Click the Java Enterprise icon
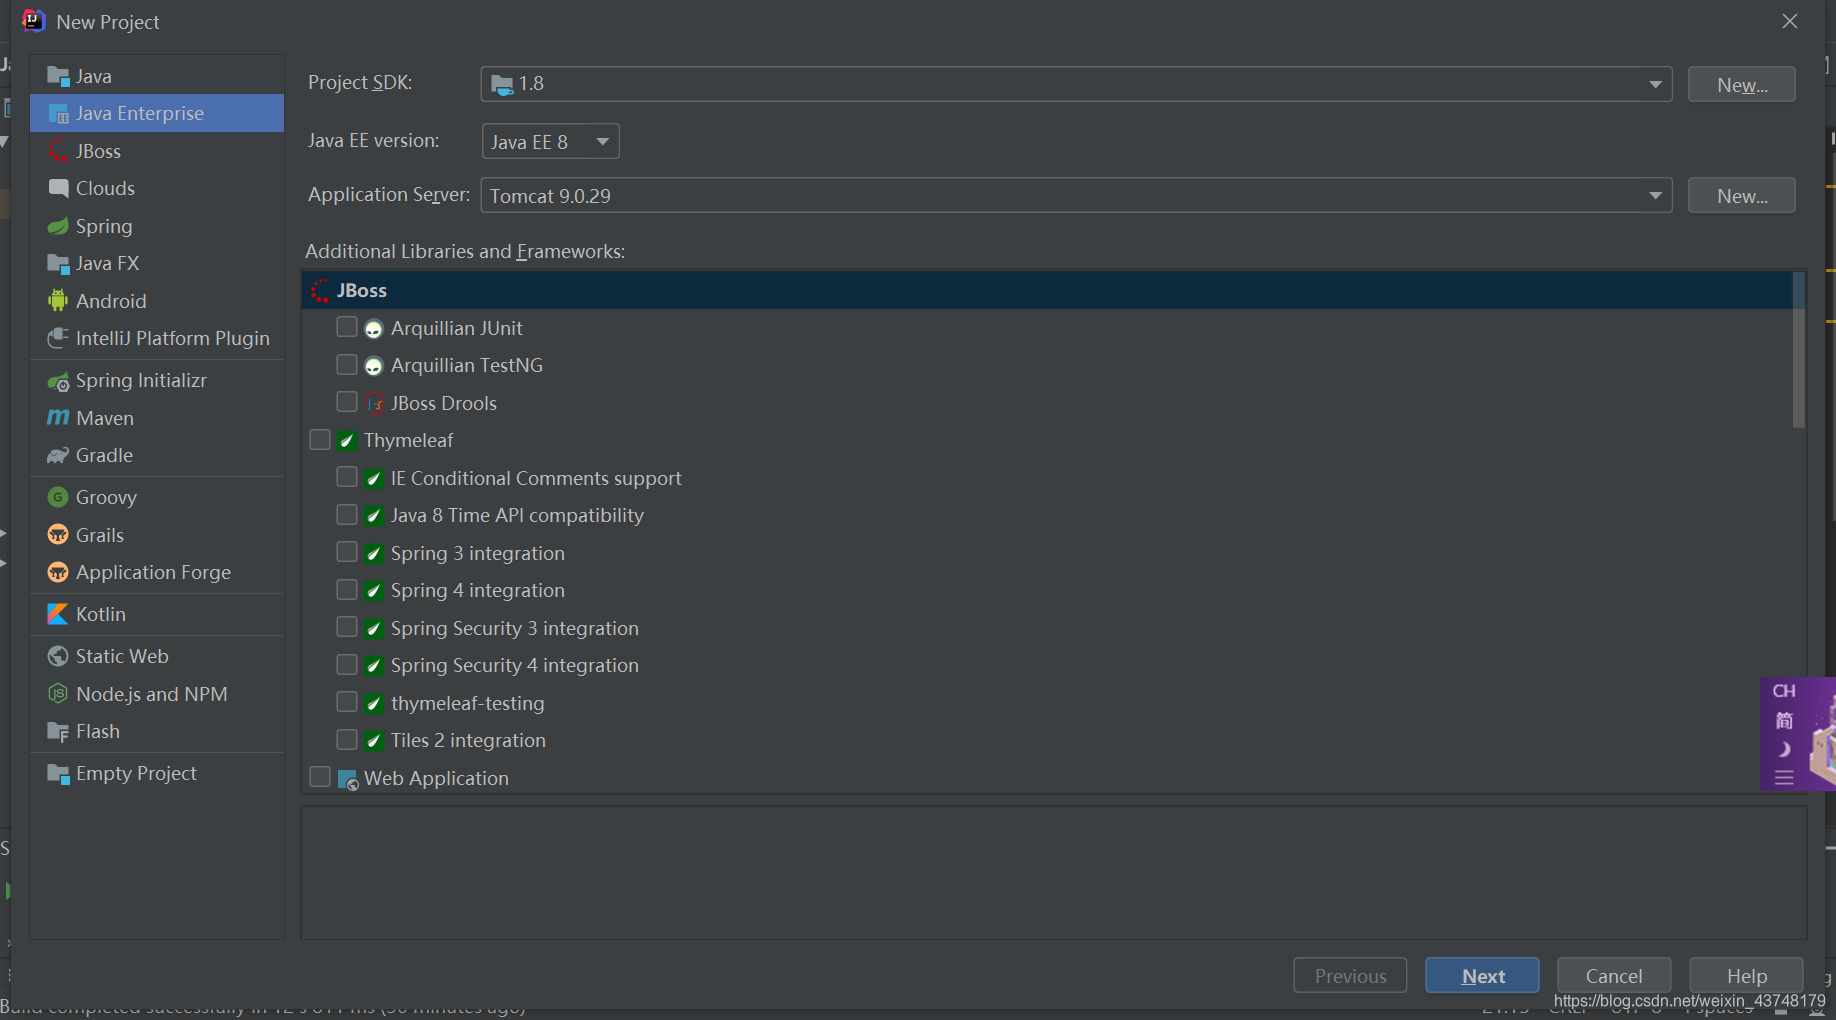The image size is (1836, 1020). coord(58,114)
